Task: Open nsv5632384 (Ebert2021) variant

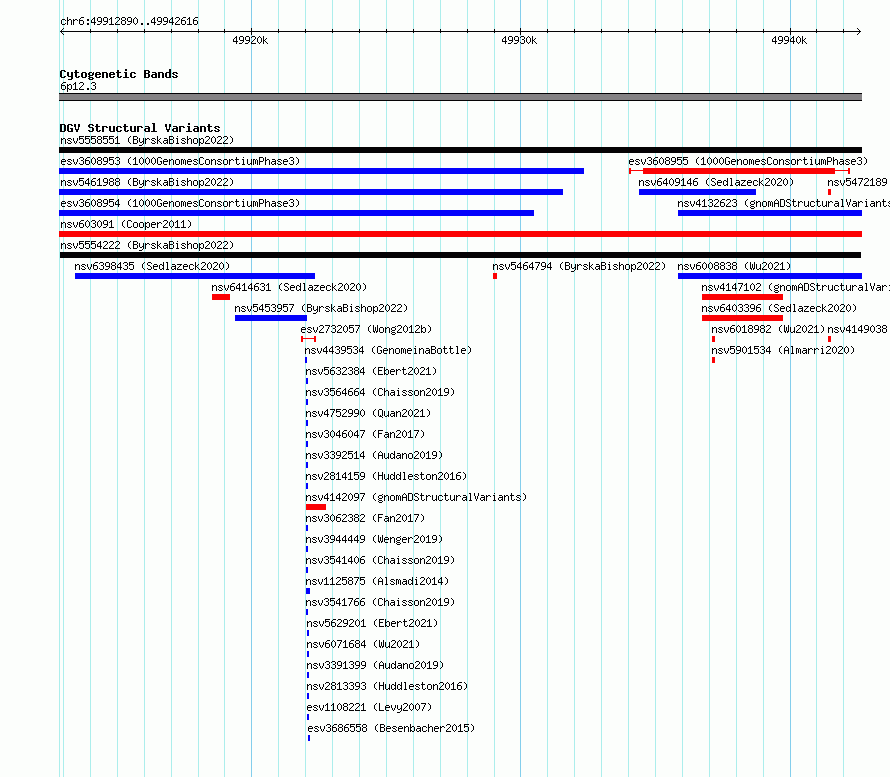Action: pos(371,371)
